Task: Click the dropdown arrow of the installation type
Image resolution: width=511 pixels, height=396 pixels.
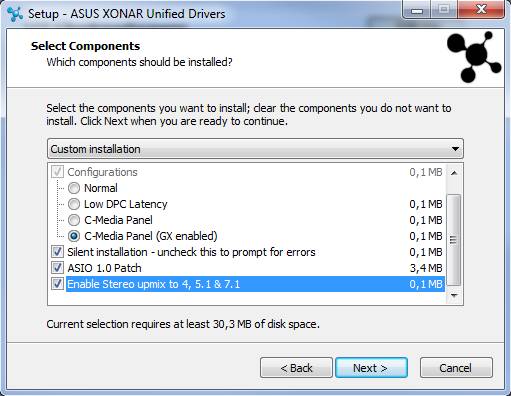Action: point(455,149)
